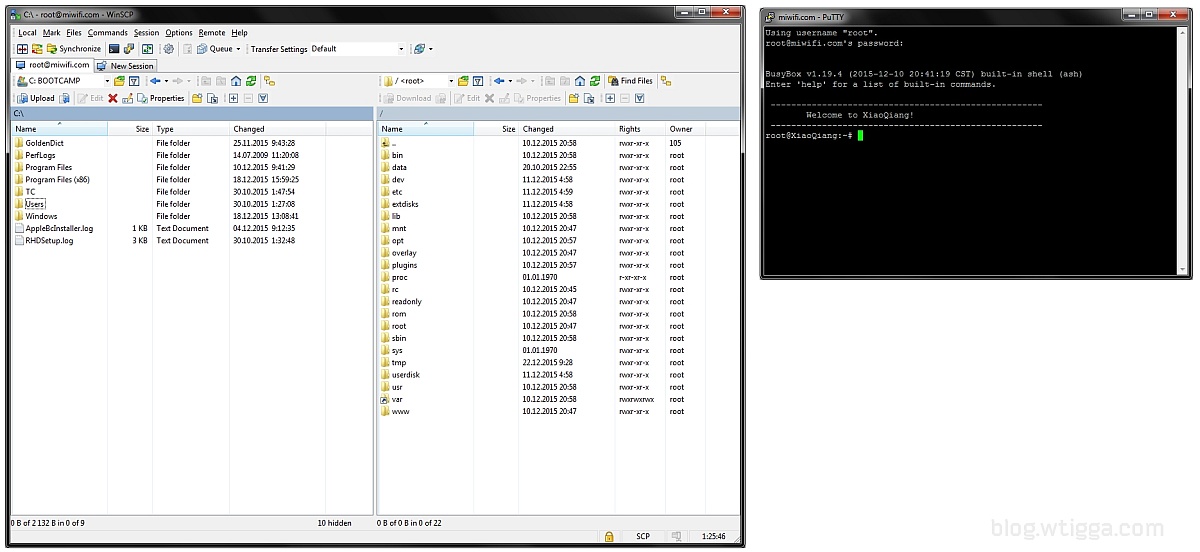Open the Mark menu
The width and height of the screenshot is (1200, 552).
click(51, 33)
